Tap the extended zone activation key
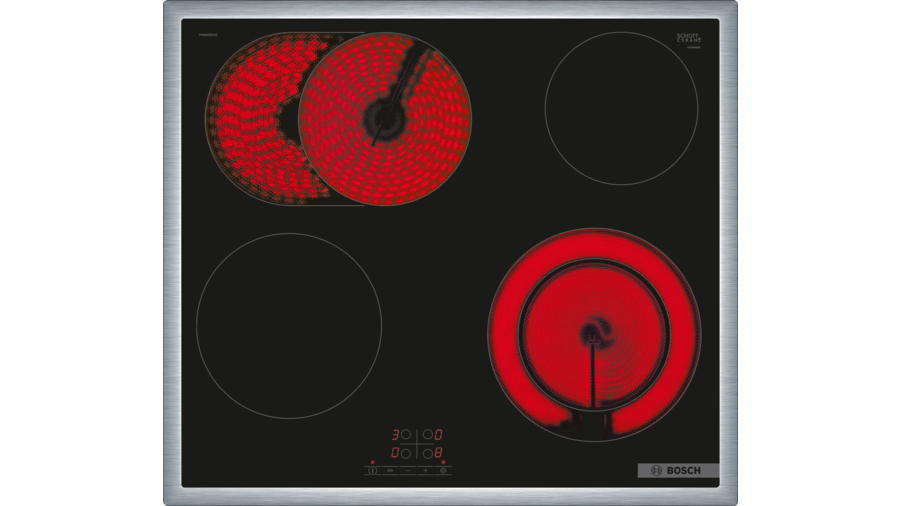 coord(443,470)
